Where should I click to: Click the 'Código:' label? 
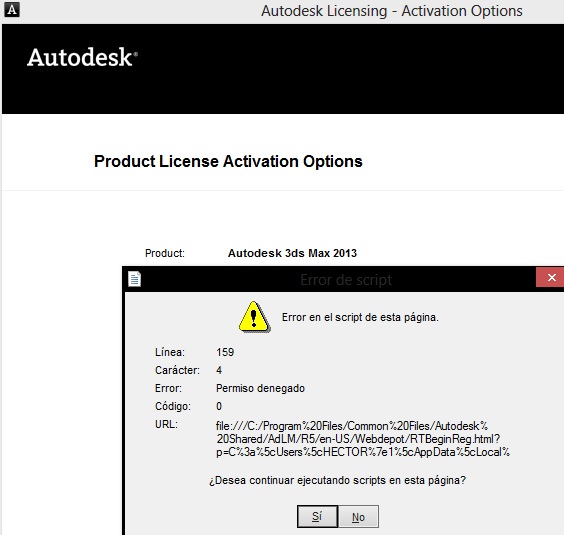pos(173,406)
